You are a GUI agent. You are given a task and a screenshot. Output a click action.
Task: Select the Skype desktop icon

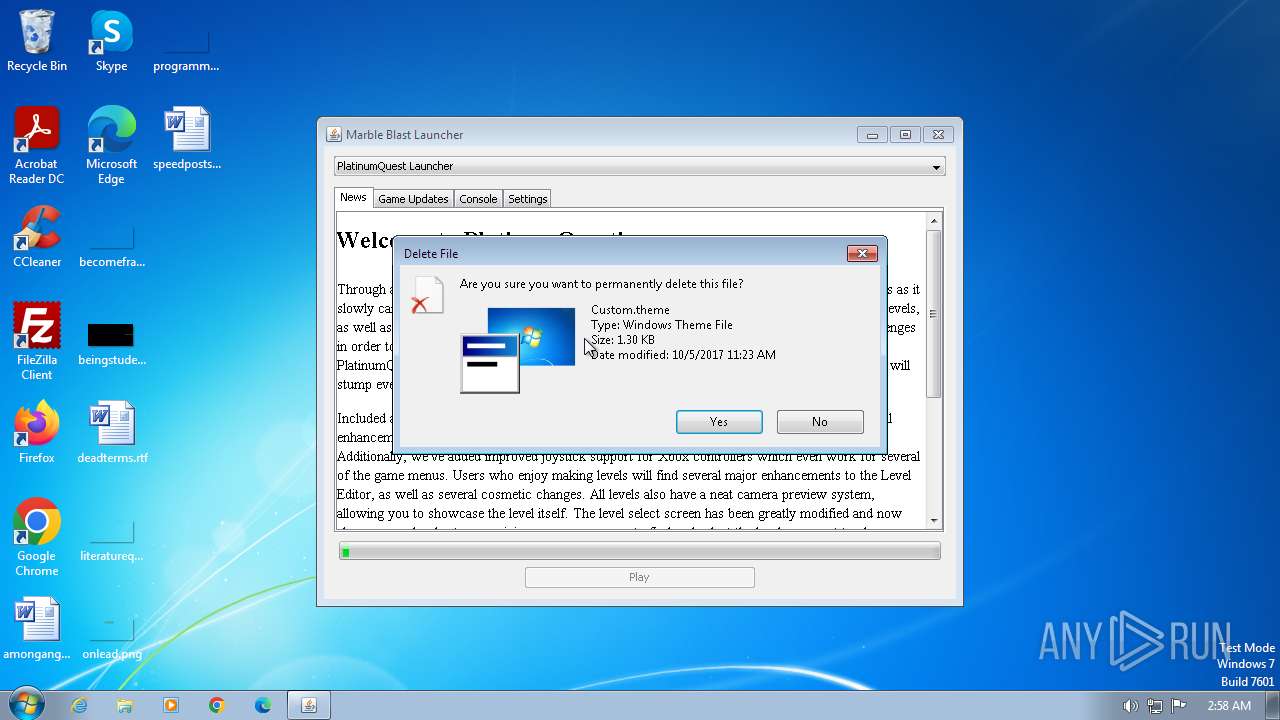pyautogui.click(x=111, y=41)
